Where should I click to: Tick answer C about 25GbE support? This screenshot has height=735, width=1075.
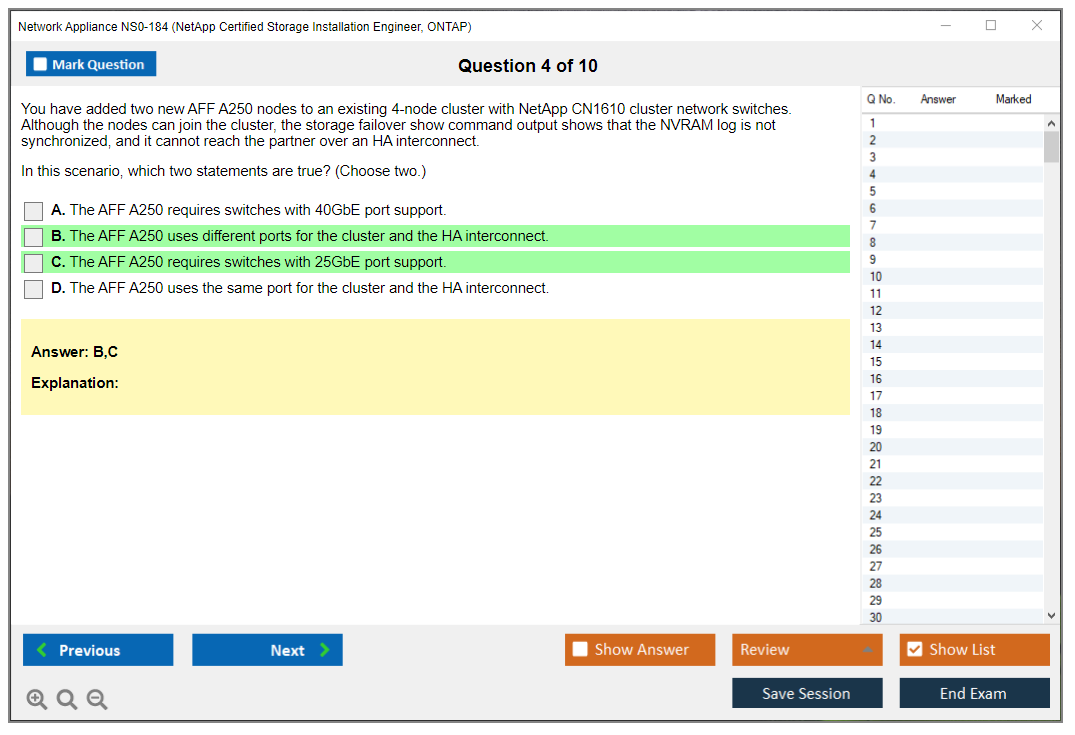(x=34, y=263)
